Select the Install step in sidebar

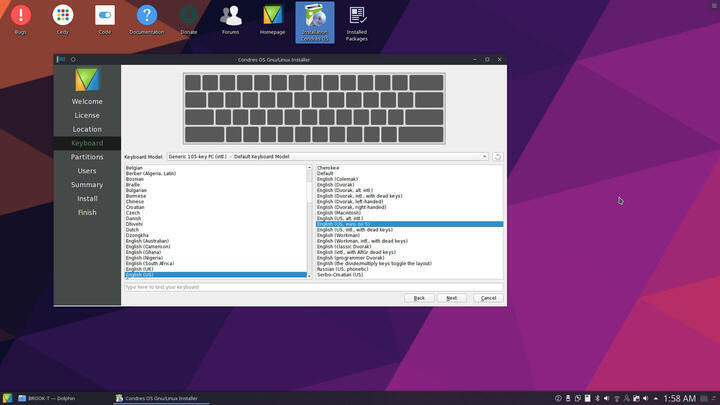(87, 198)
